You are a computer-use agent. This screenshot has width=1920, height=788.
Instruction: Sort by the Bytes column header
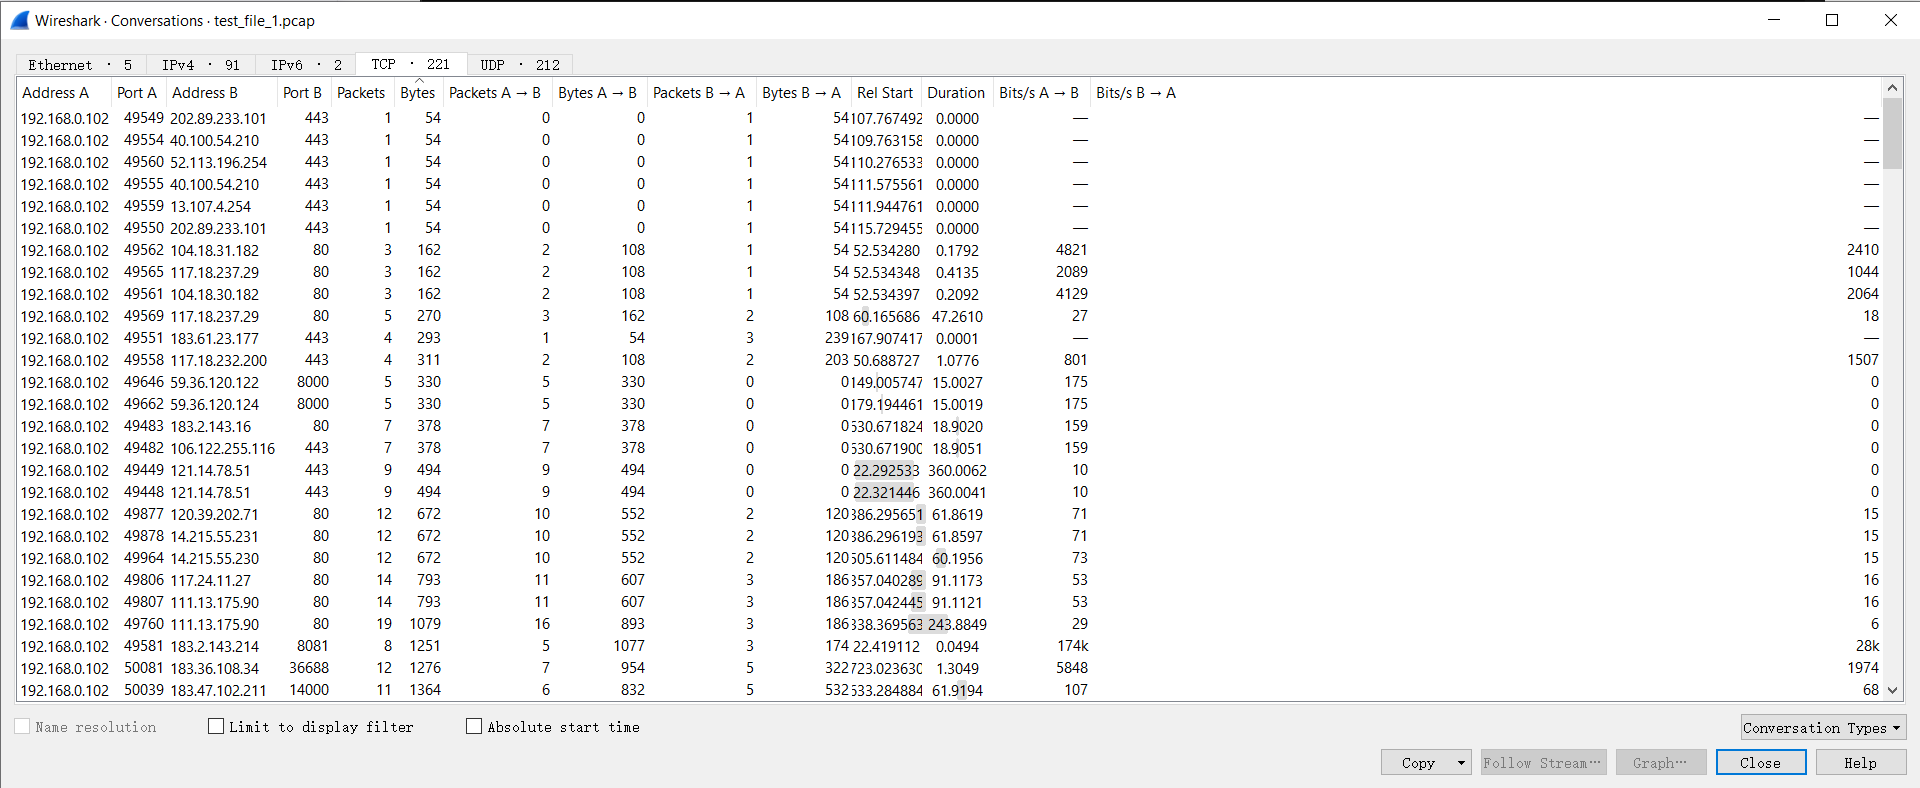418,93
